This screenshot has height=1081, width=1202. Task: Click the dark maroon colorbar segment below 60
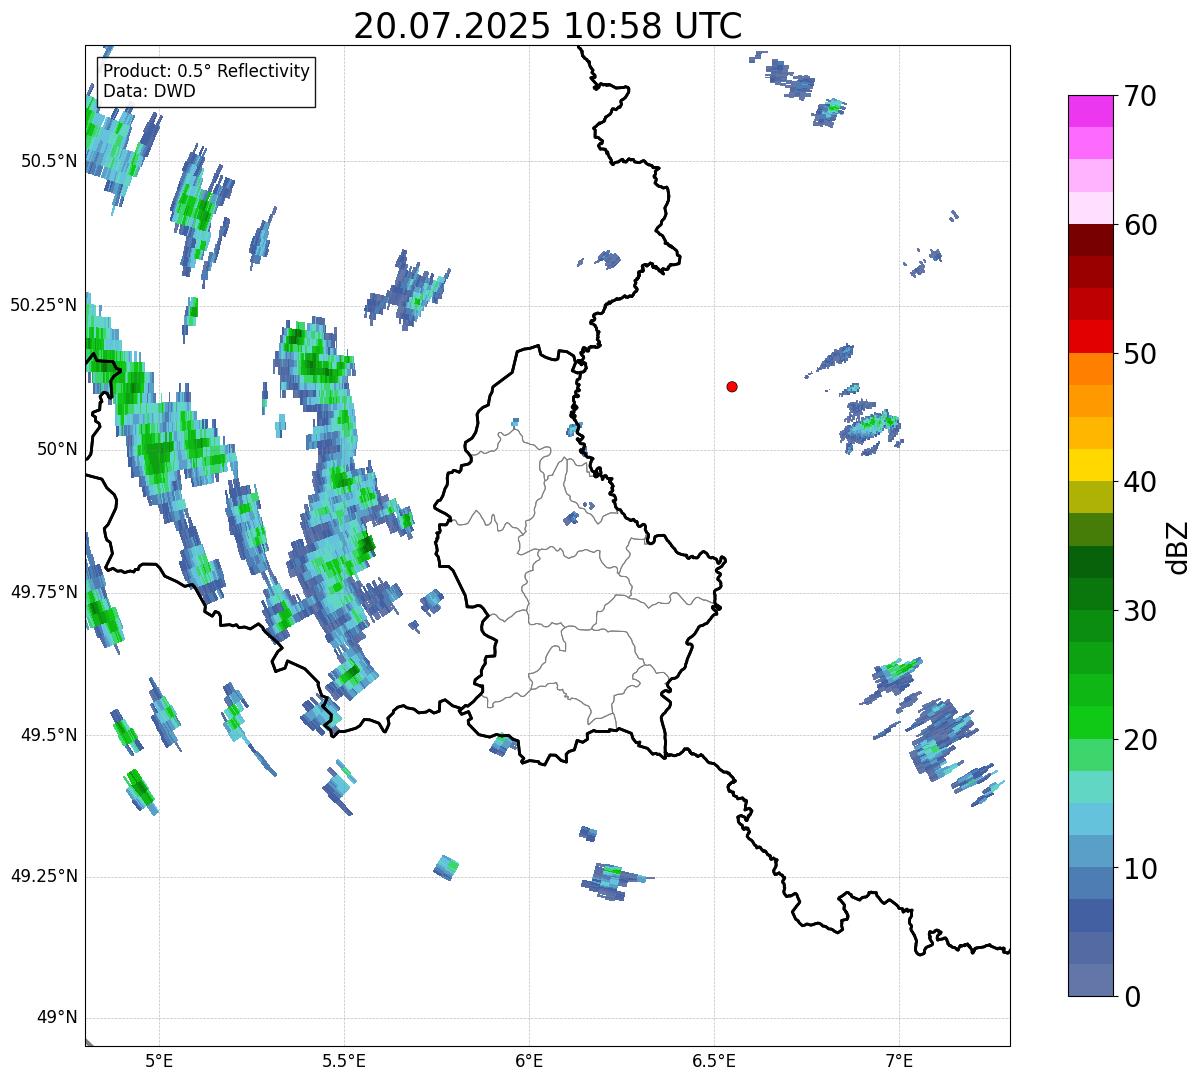pos(1091,240)
